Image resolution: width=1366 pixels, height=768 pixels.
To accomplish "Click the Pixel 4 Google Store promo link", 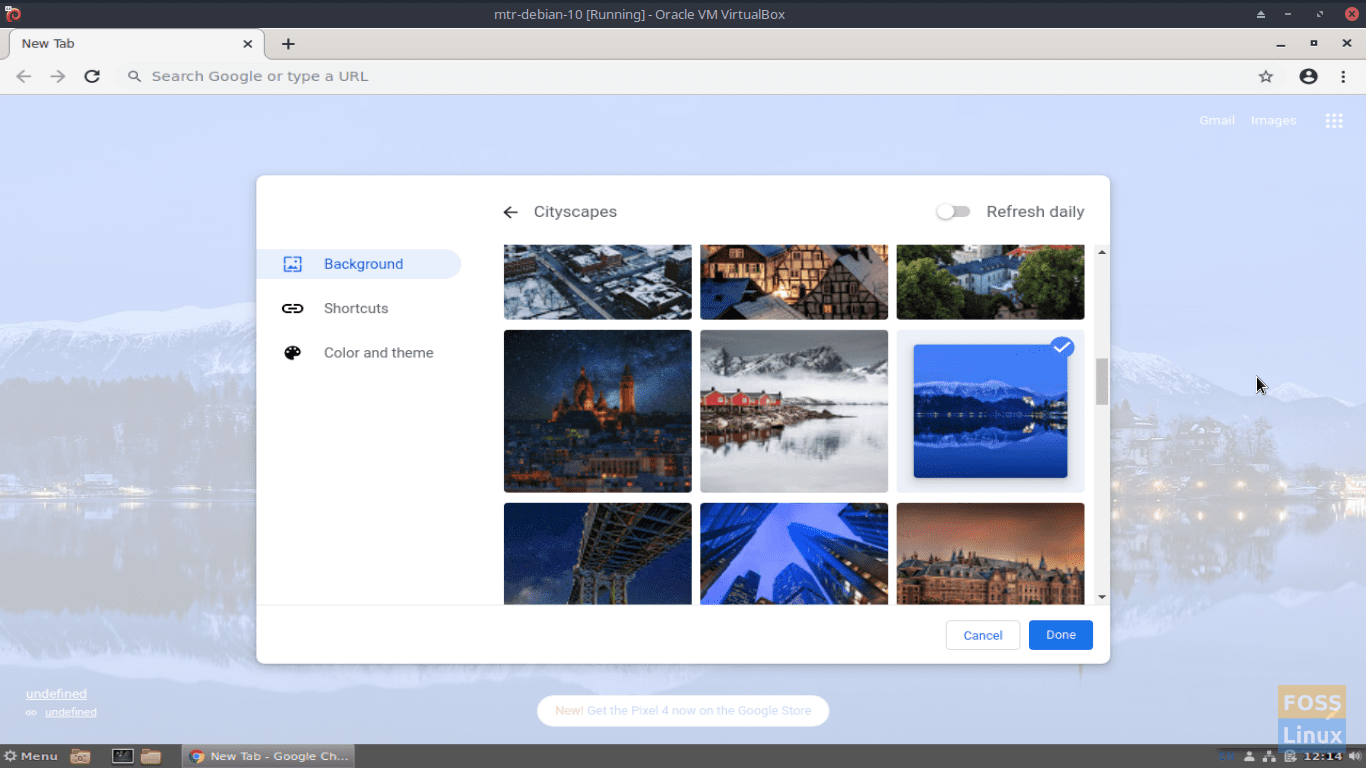I will click(683, 711).
